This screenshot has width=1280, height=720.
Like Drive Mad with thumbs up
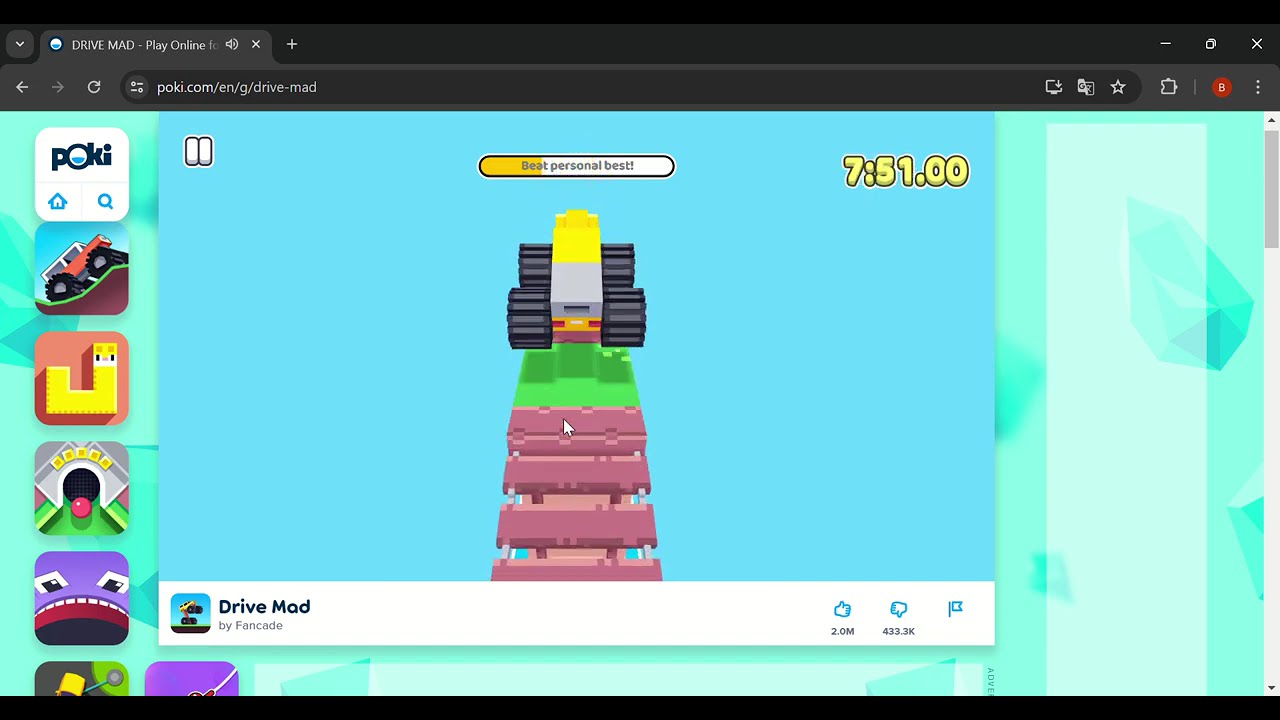843,609
